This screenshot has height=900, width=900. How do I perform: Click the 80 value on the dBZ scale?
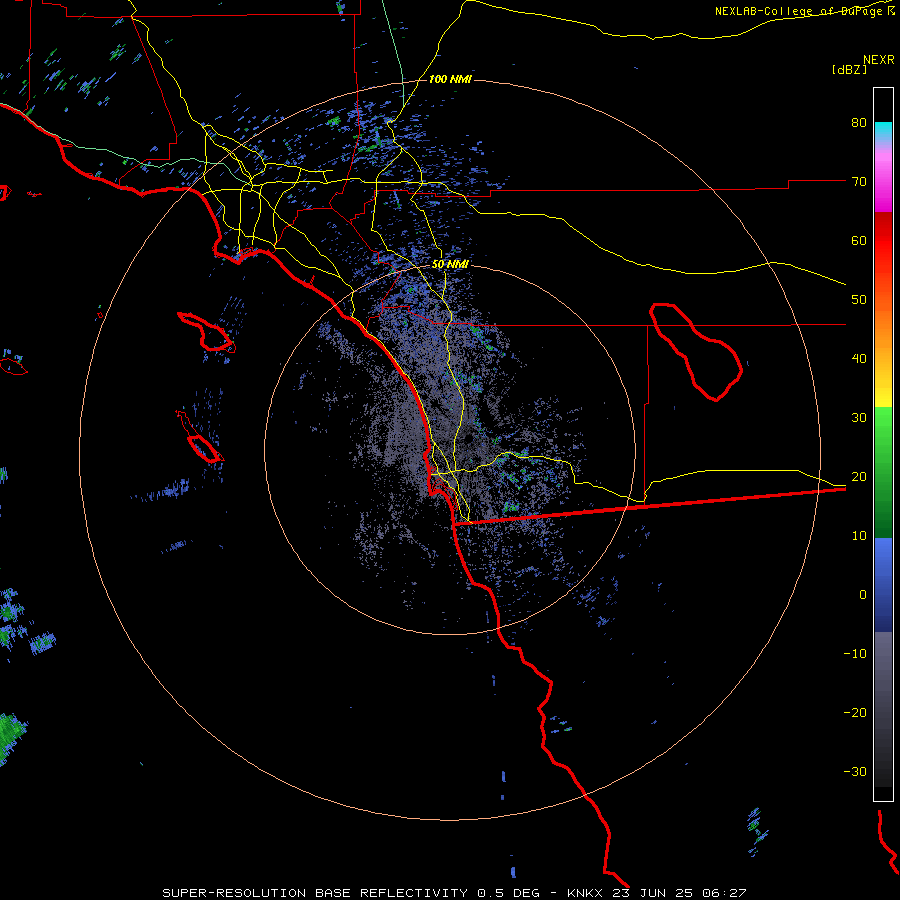pyautogui.click(x=859, y=123)
